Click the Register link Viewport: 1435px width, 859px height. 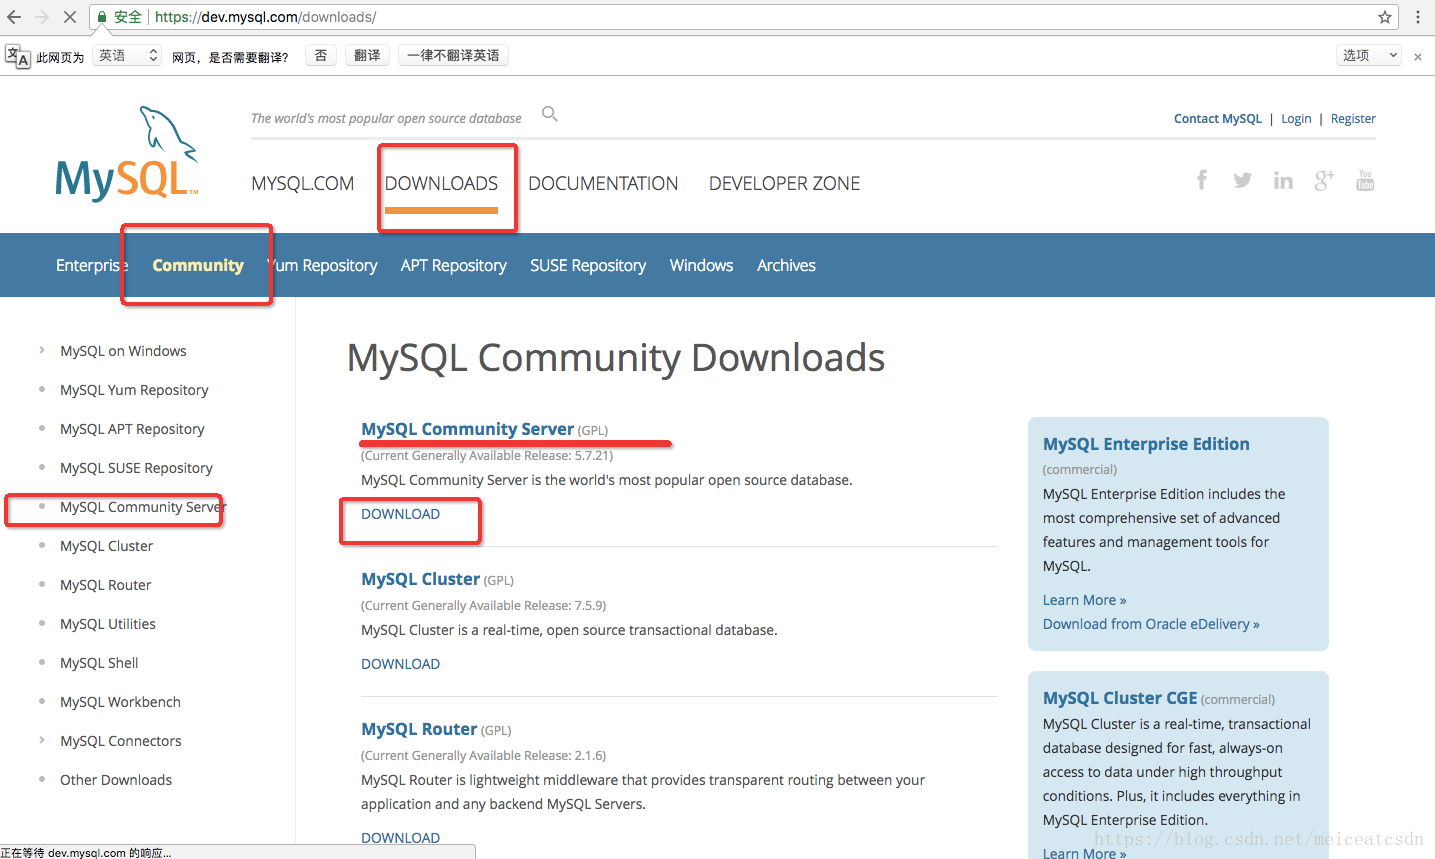click(1353, 119)
